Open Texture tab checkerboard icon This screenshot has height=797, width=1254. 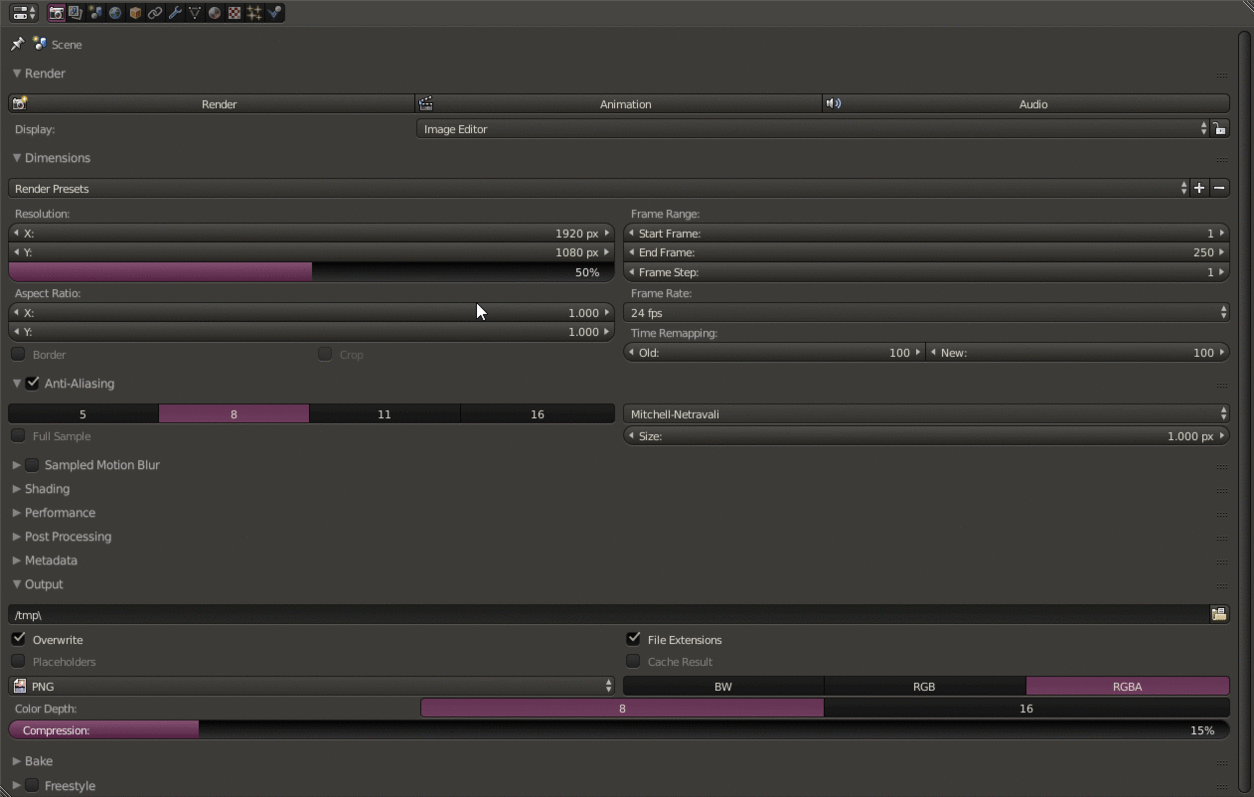pos(234,13)
